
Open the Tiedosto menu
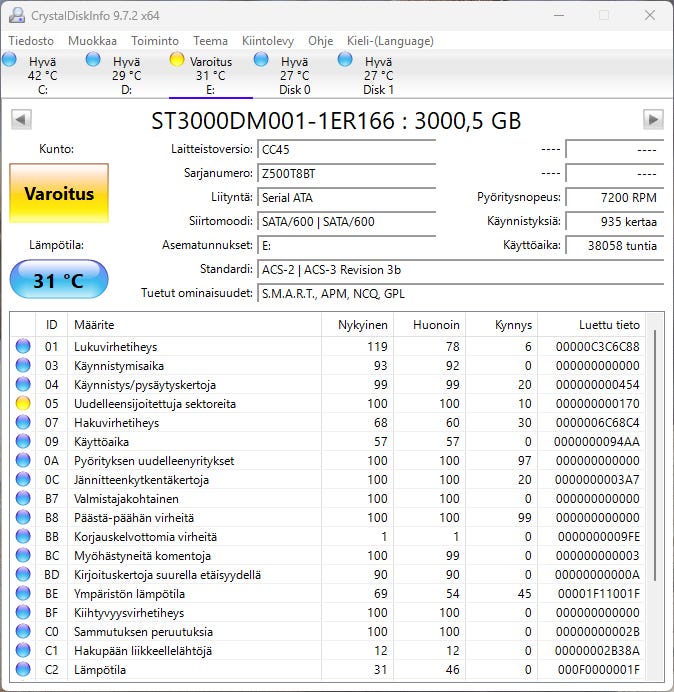coord(32,41)
